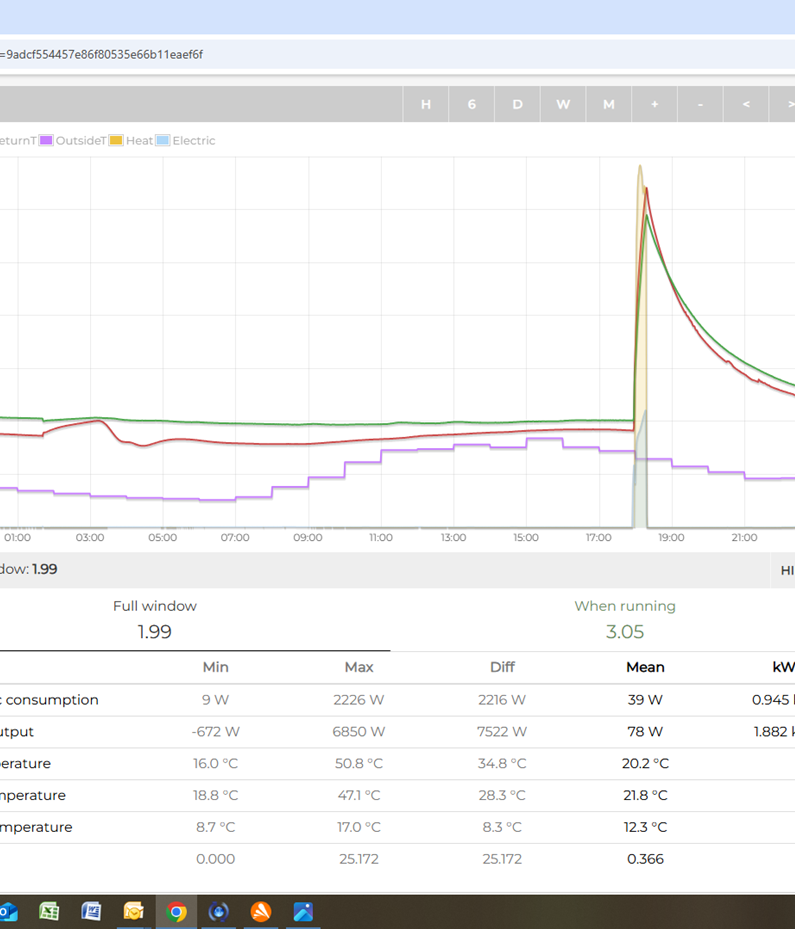Screen dimensions: 795x930
Task: Click the yellow mail envelope taskbar icon
Action: [133, 911]
